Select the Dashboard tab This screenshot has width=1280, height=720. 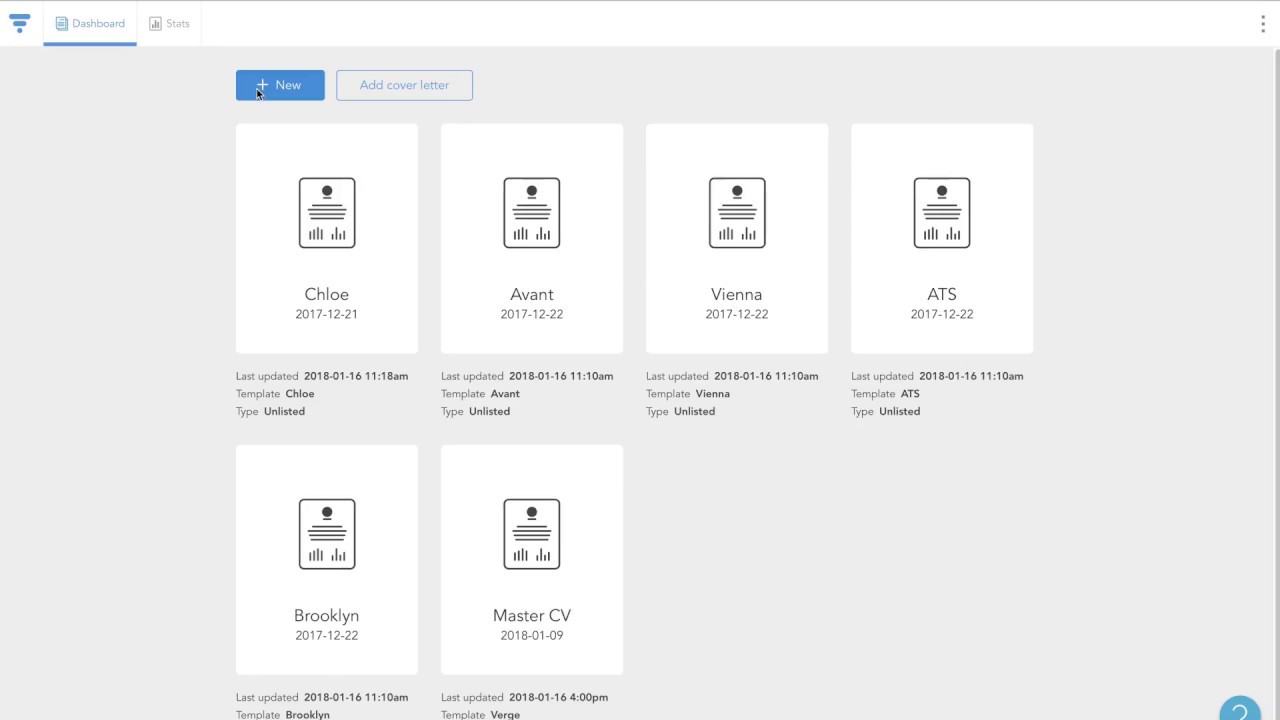[90, 23]
